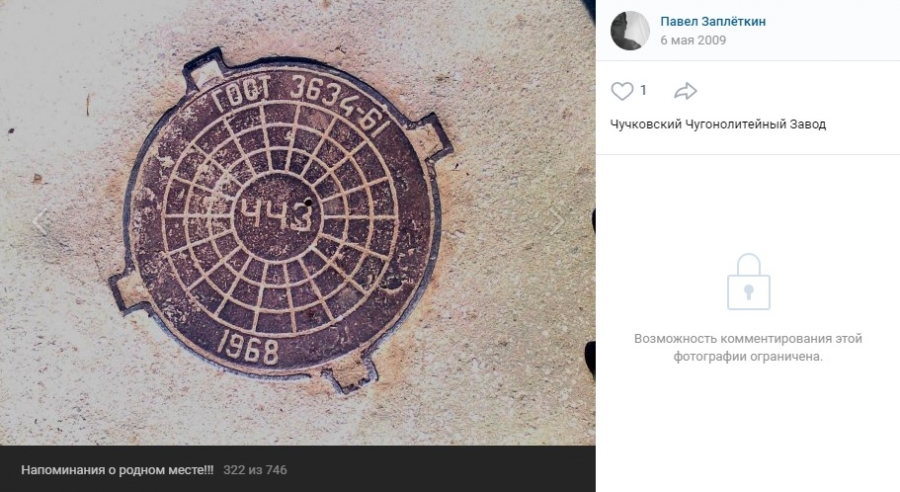Click the 1968 inscription on the photo
Viewport: 900px width, 492px height.
[x=249, y=346]
